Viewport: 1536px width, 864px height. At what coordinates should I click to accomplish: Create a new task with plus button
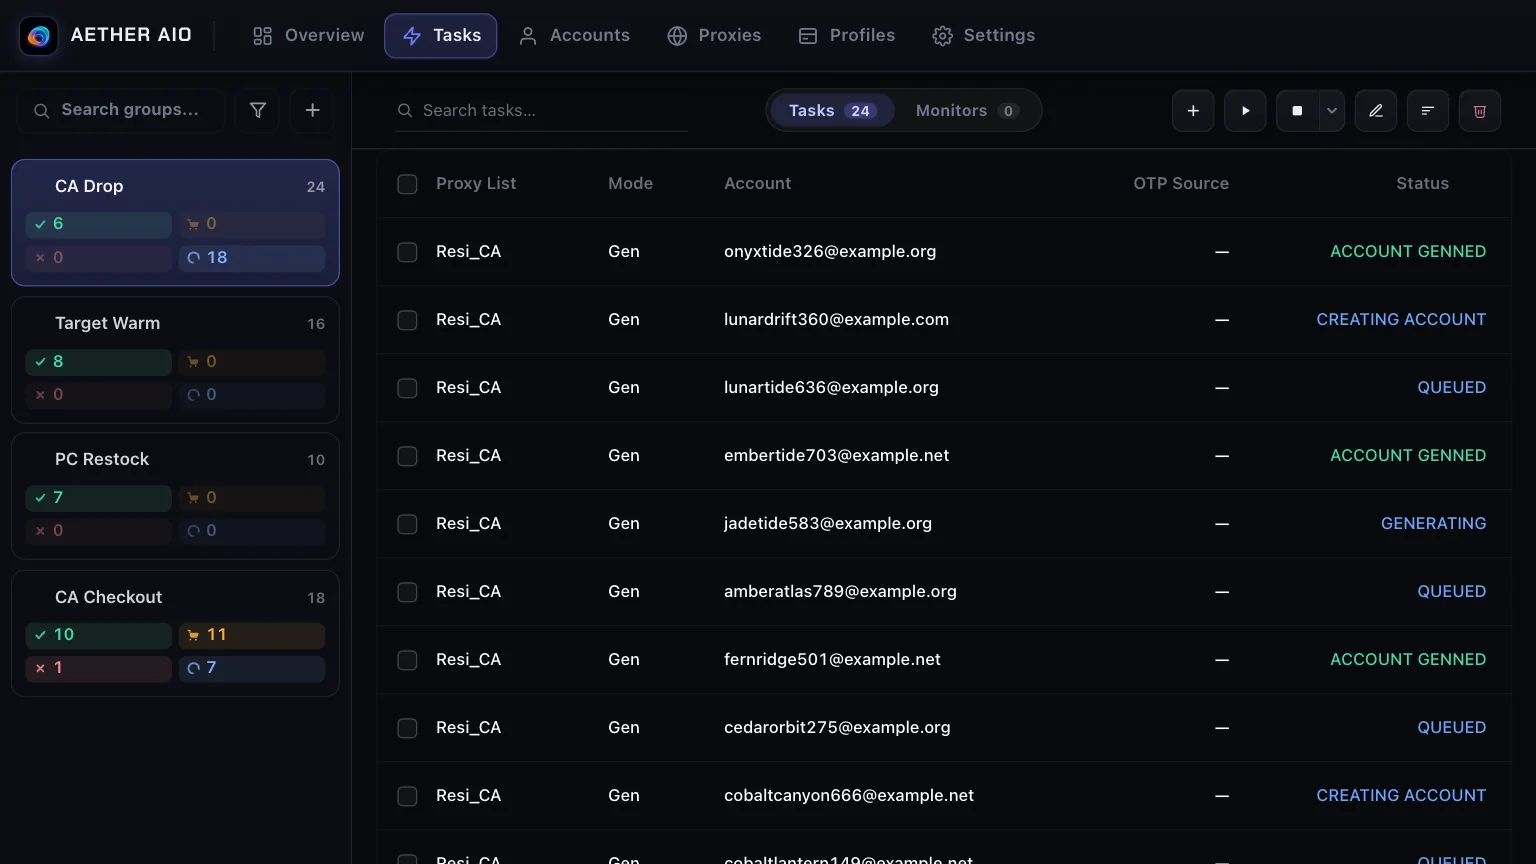click(x=1193, y=111)
